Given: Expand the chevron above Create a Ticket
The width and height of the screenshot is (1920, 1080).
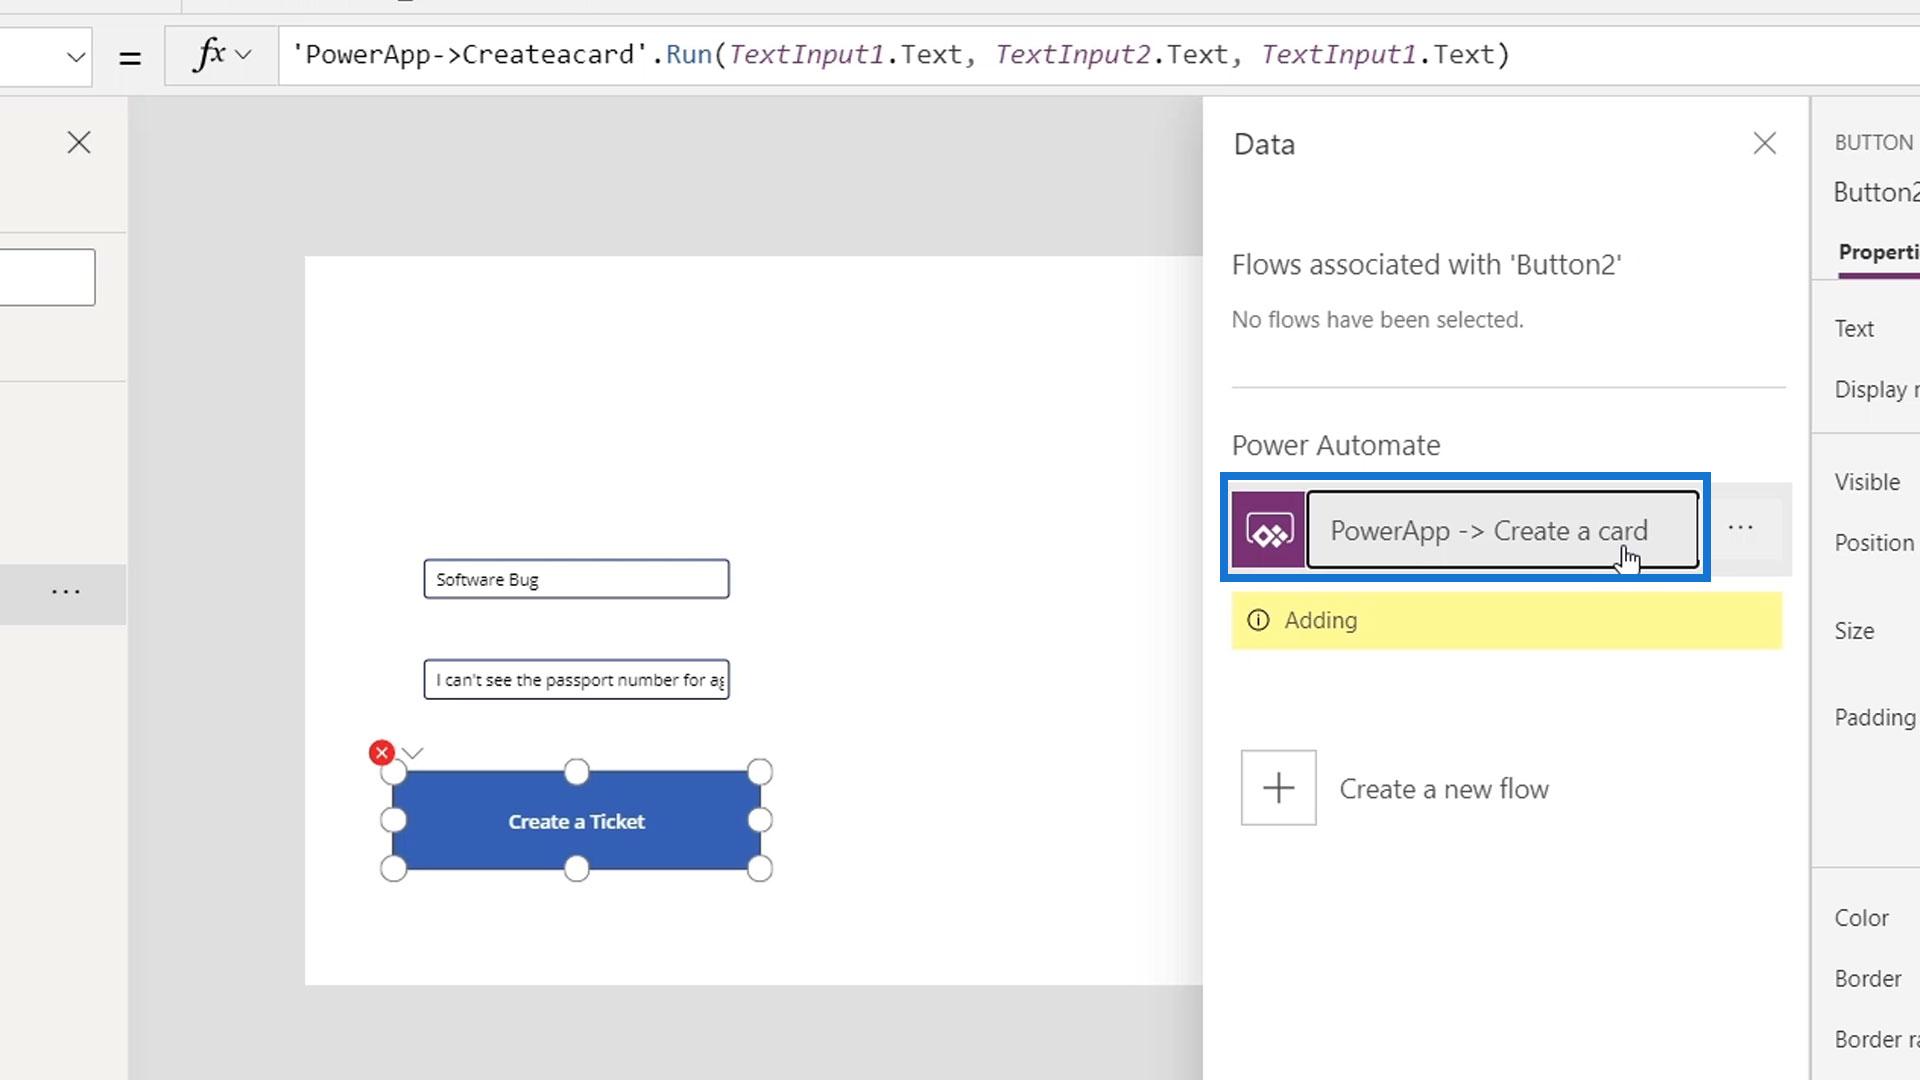Looking at the screenshot, I should coord(413,753).
